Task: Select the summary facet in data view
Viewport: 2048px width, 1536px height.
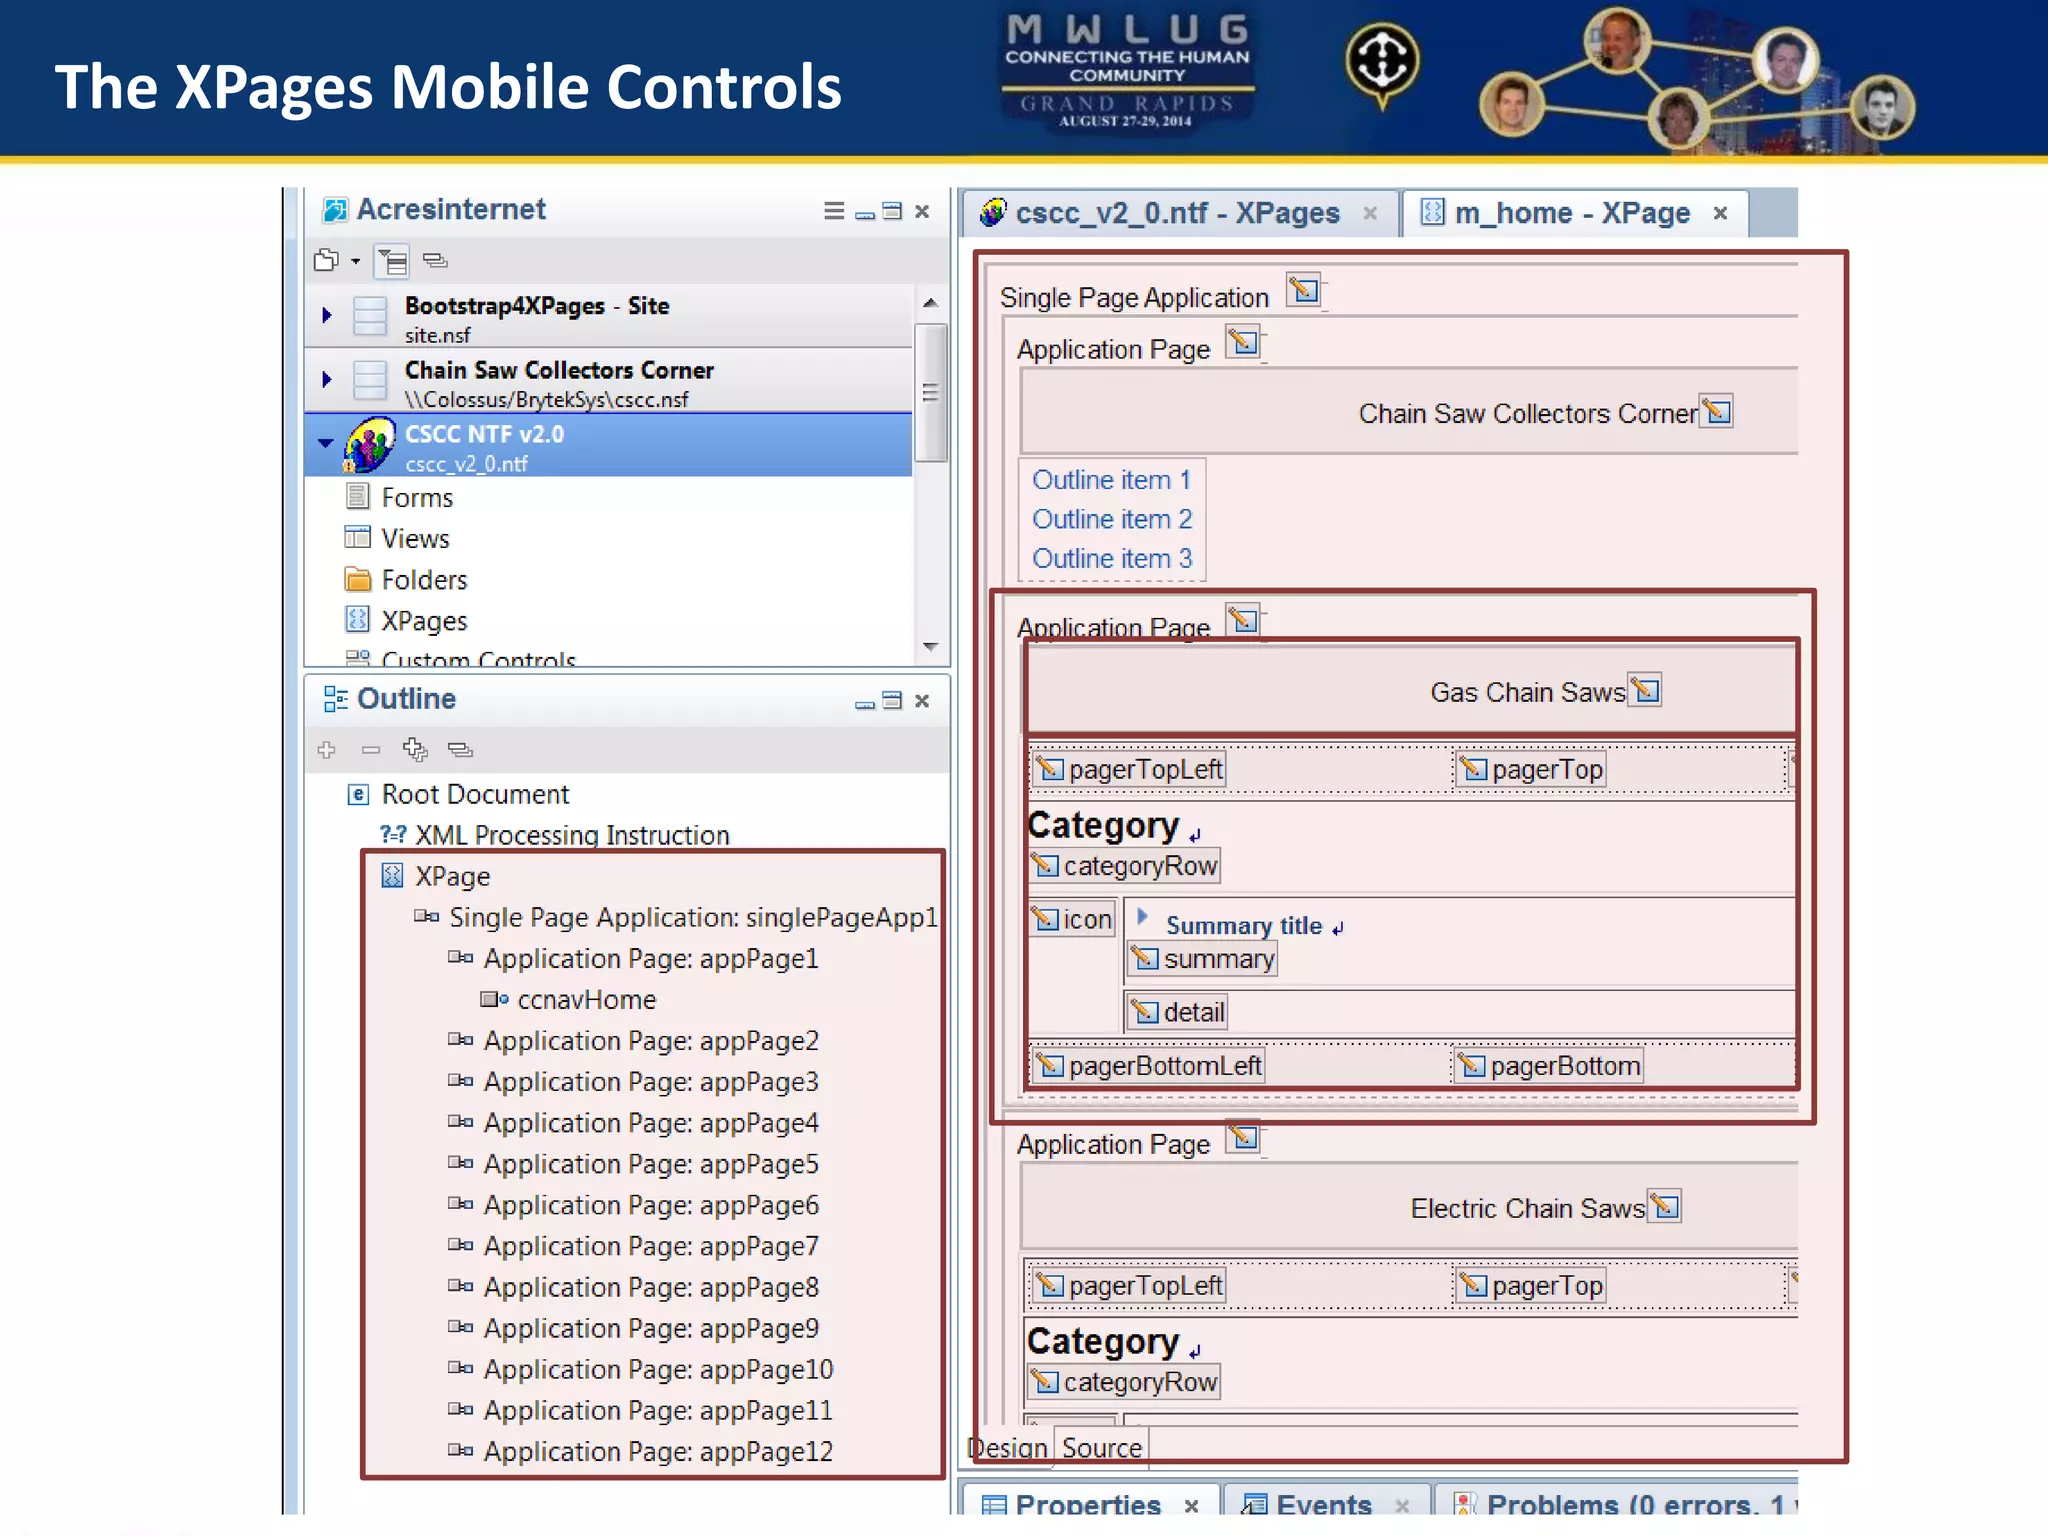Action: (1203, 959)
